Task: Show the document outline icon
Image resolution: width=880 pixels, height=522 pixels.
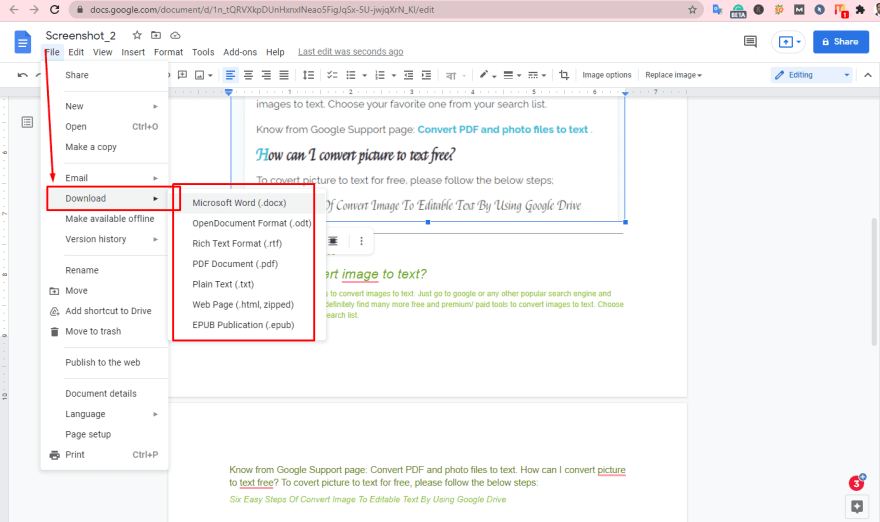Action: 27,122
